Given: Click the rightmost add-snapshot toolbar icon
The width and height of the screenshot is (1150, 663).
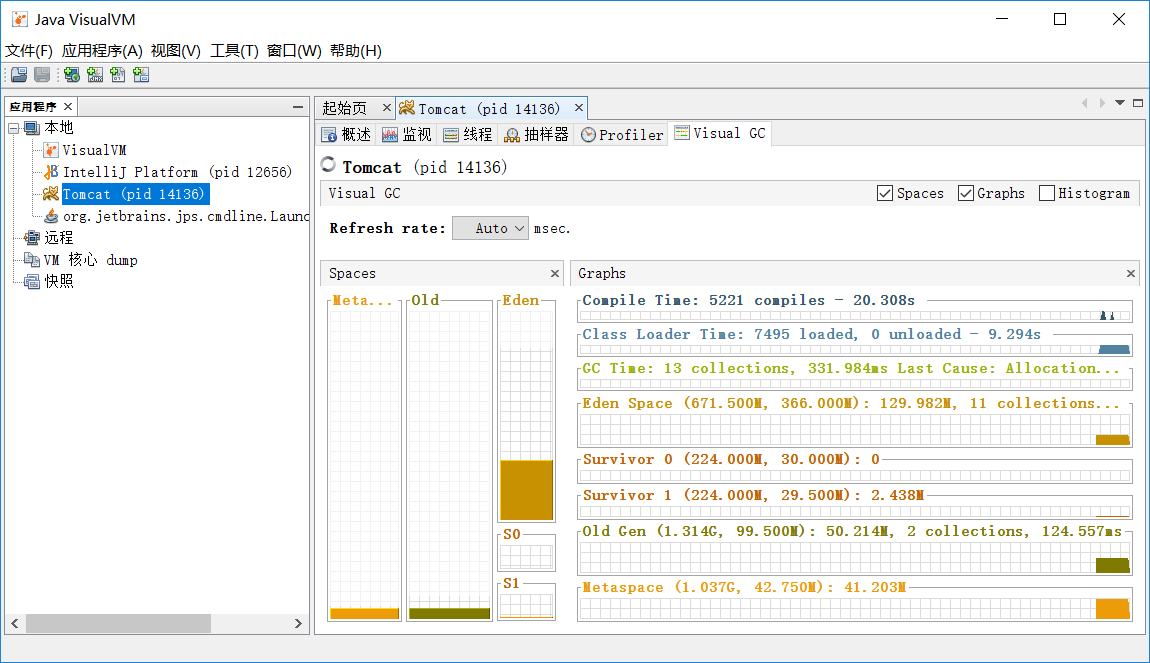Looking at the screenshot, I should (142, 75).
